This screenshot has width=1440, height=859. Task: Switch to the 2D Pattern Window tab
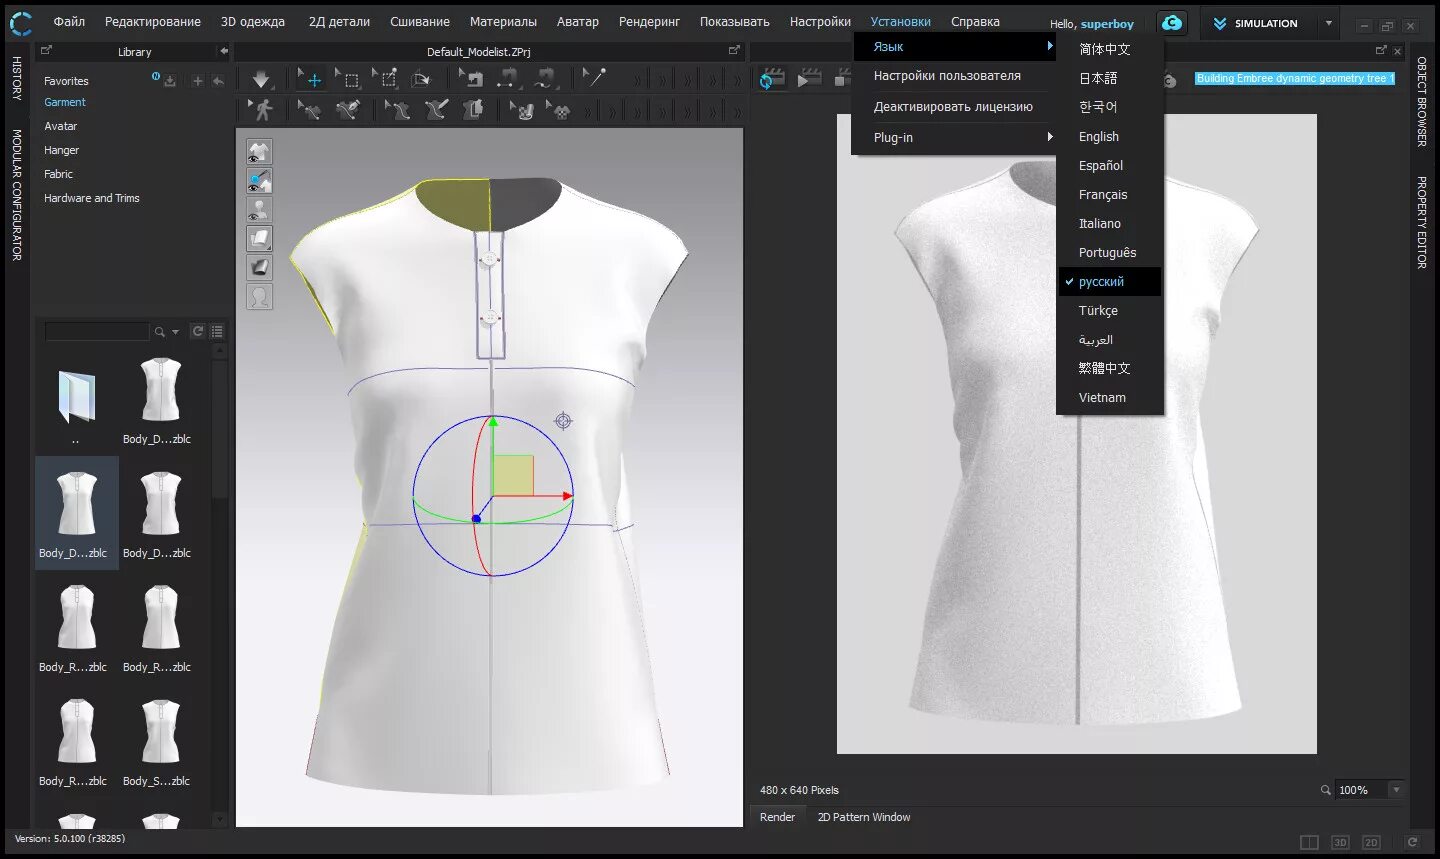point(864,817)
